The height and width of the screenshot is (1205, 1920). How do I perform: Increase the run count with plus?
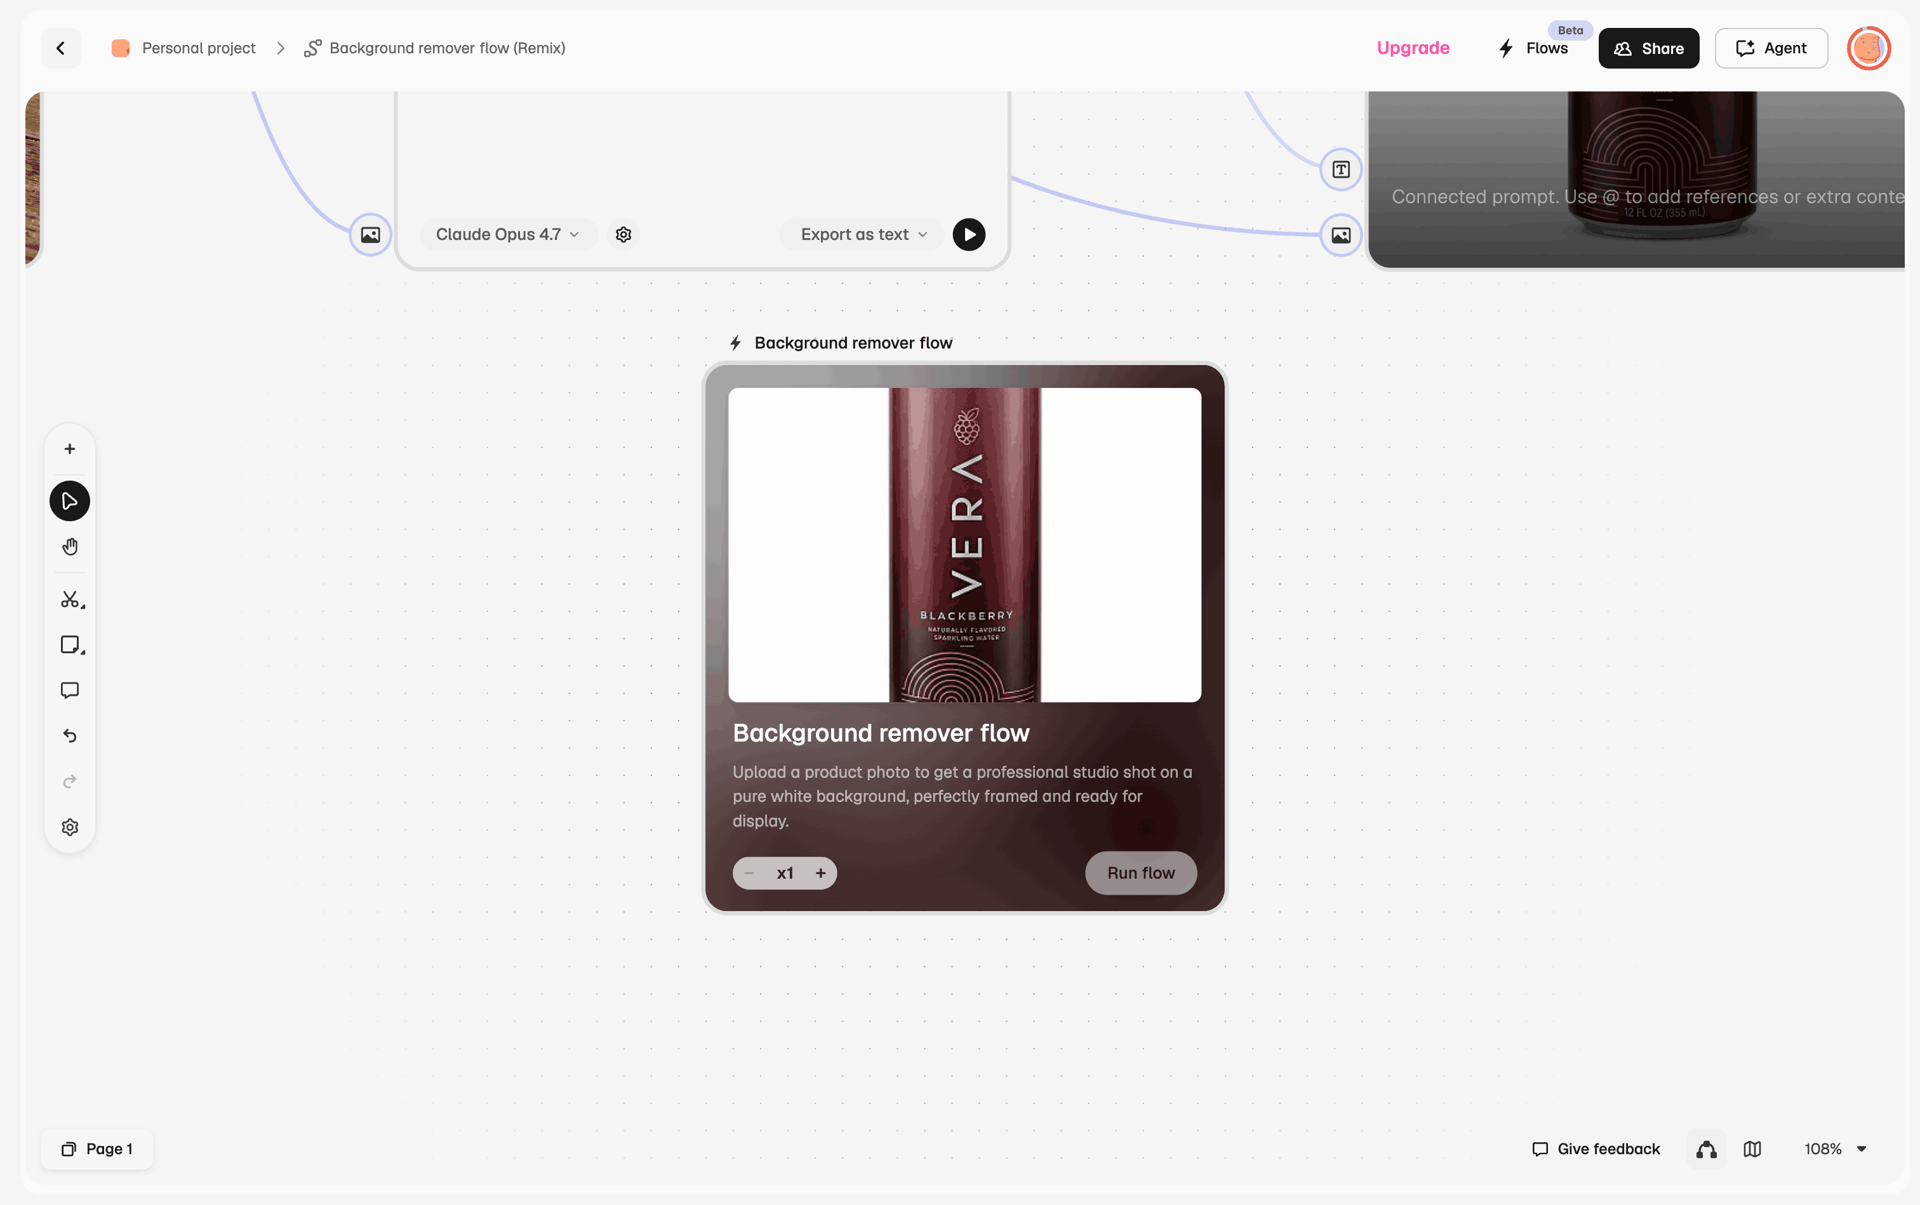click(821, 873)
